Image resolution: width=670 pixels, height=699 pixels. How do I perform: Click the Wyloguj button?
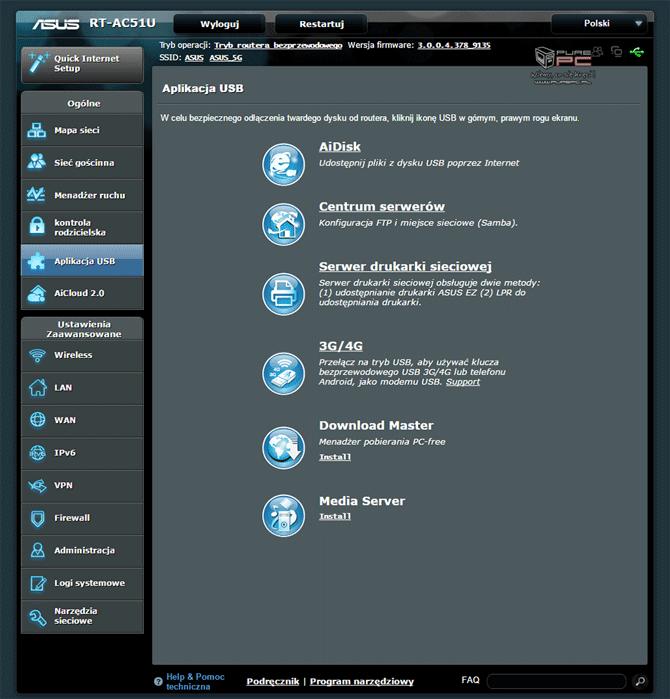tap(219, 24)
